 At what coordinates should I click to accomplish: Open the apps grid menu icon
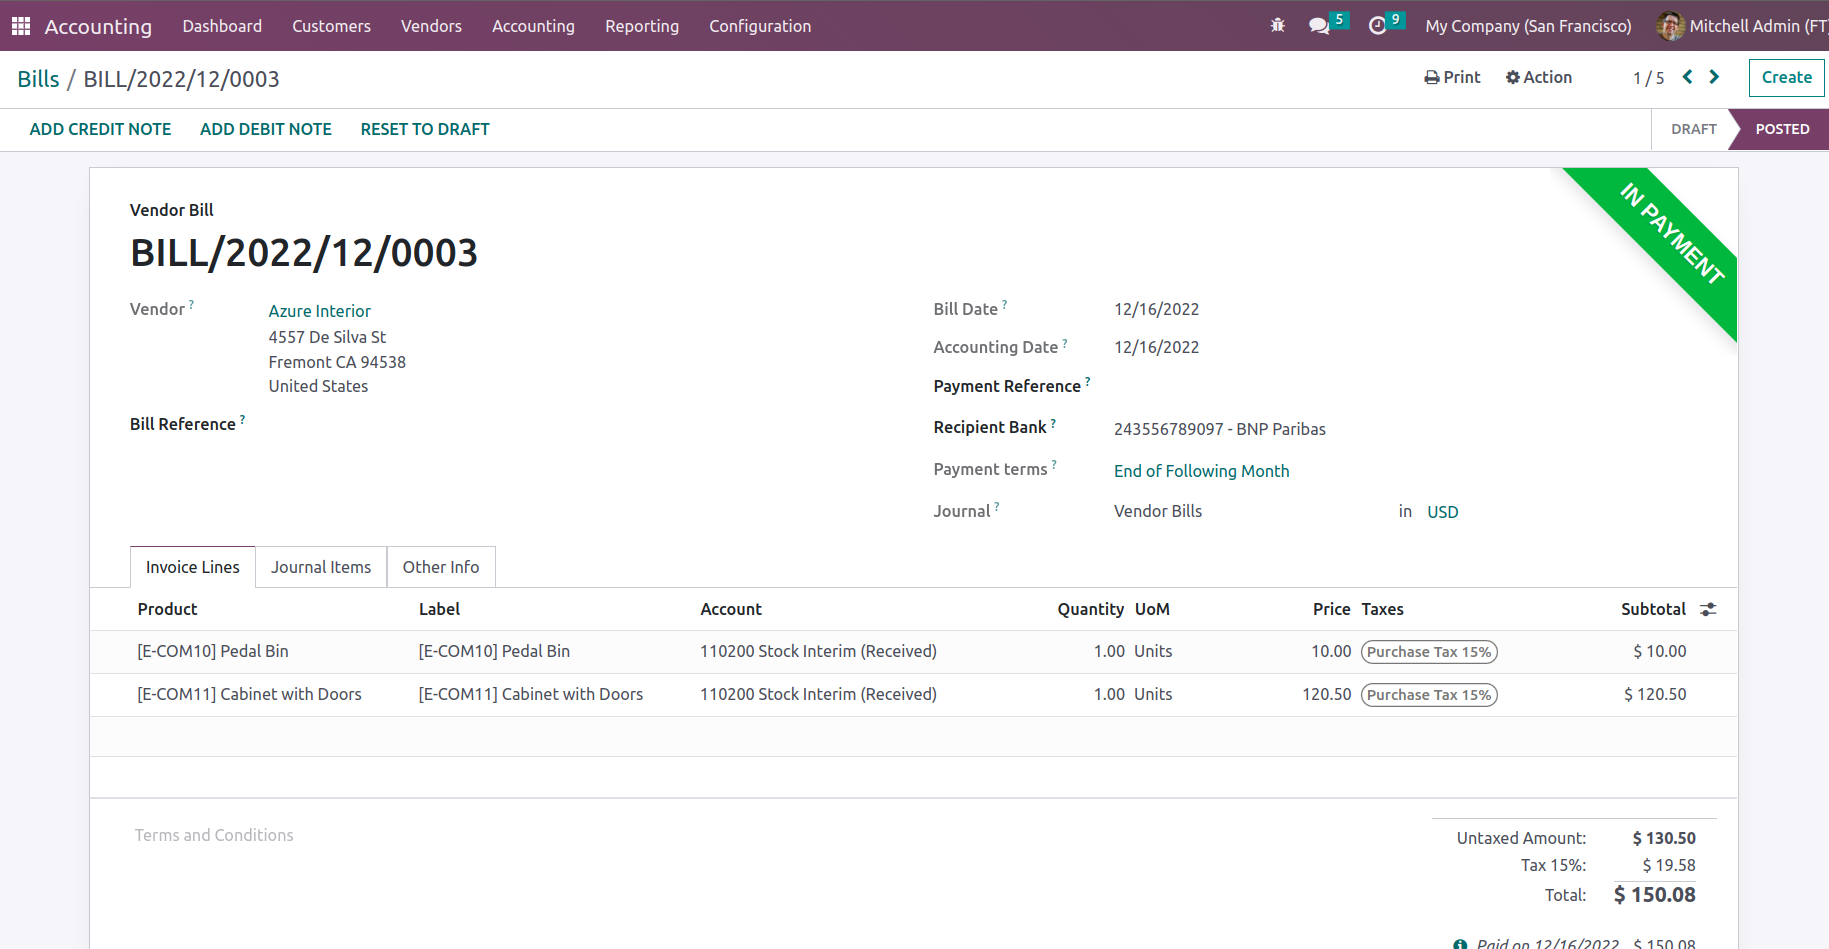coord(21,26)
